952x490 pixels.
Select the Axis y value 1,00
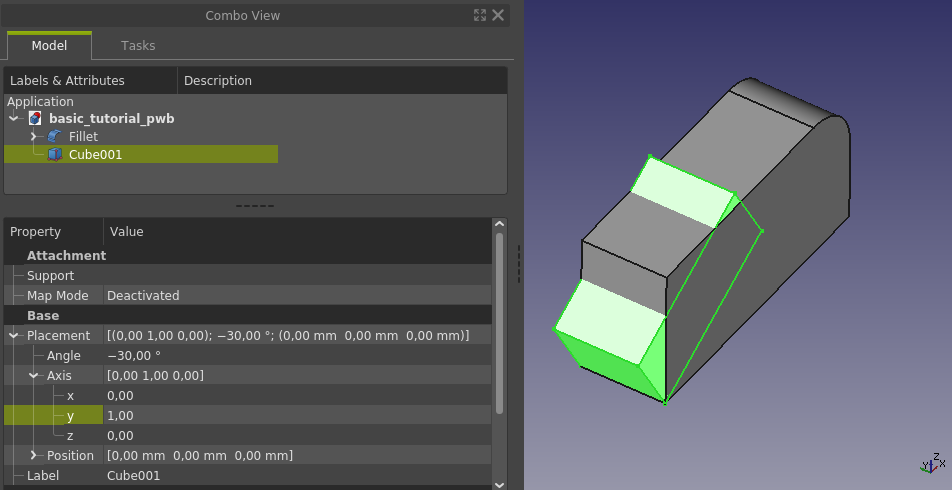pyautogui.click(x=298, y=415)
